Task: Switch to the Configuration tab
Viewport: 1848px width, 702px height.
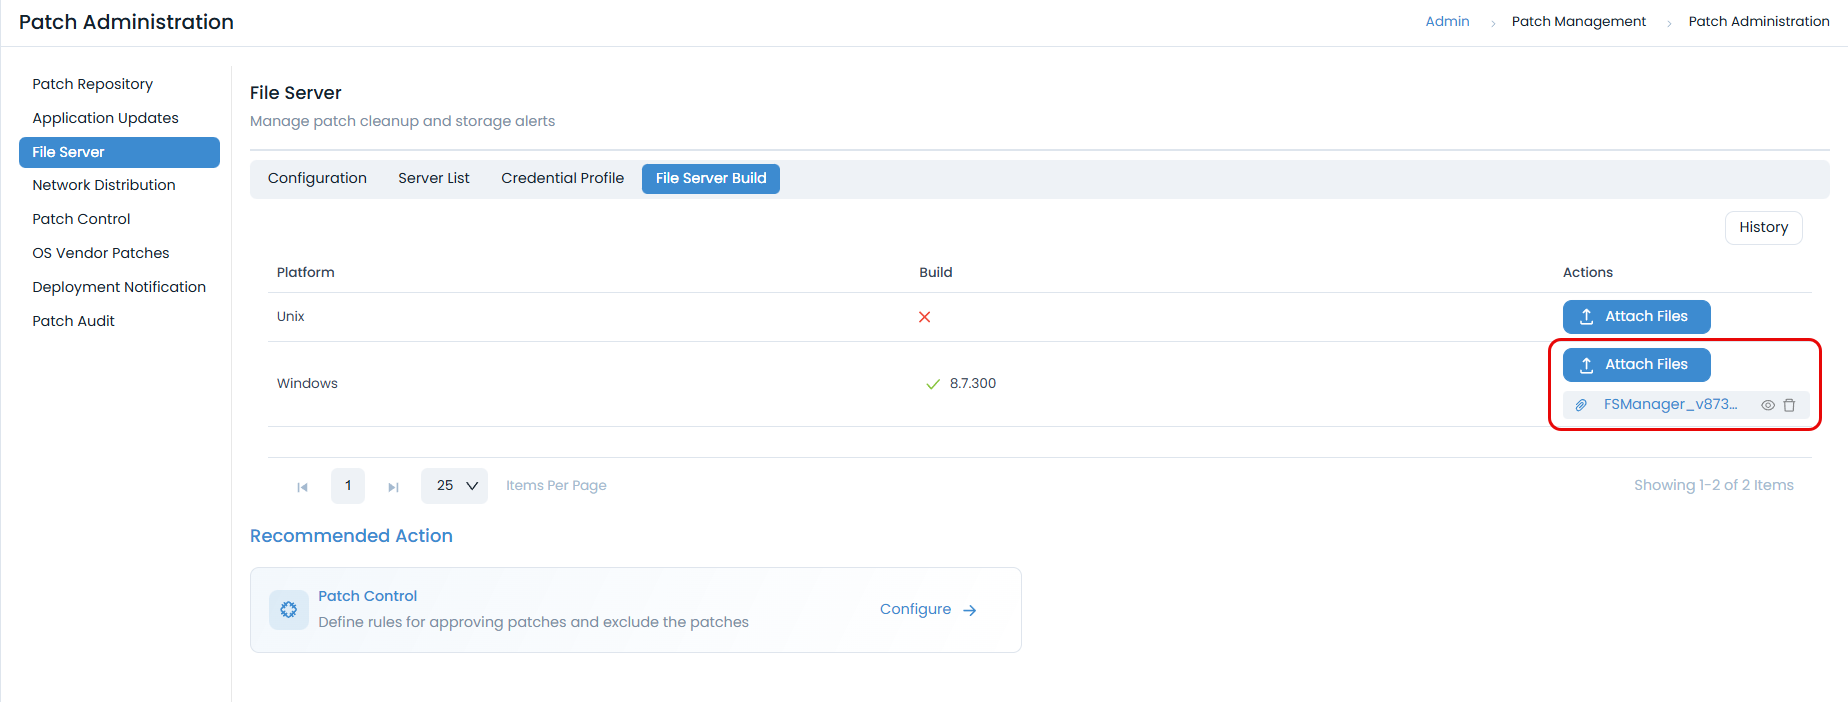Action: click(x=317, y=179)
